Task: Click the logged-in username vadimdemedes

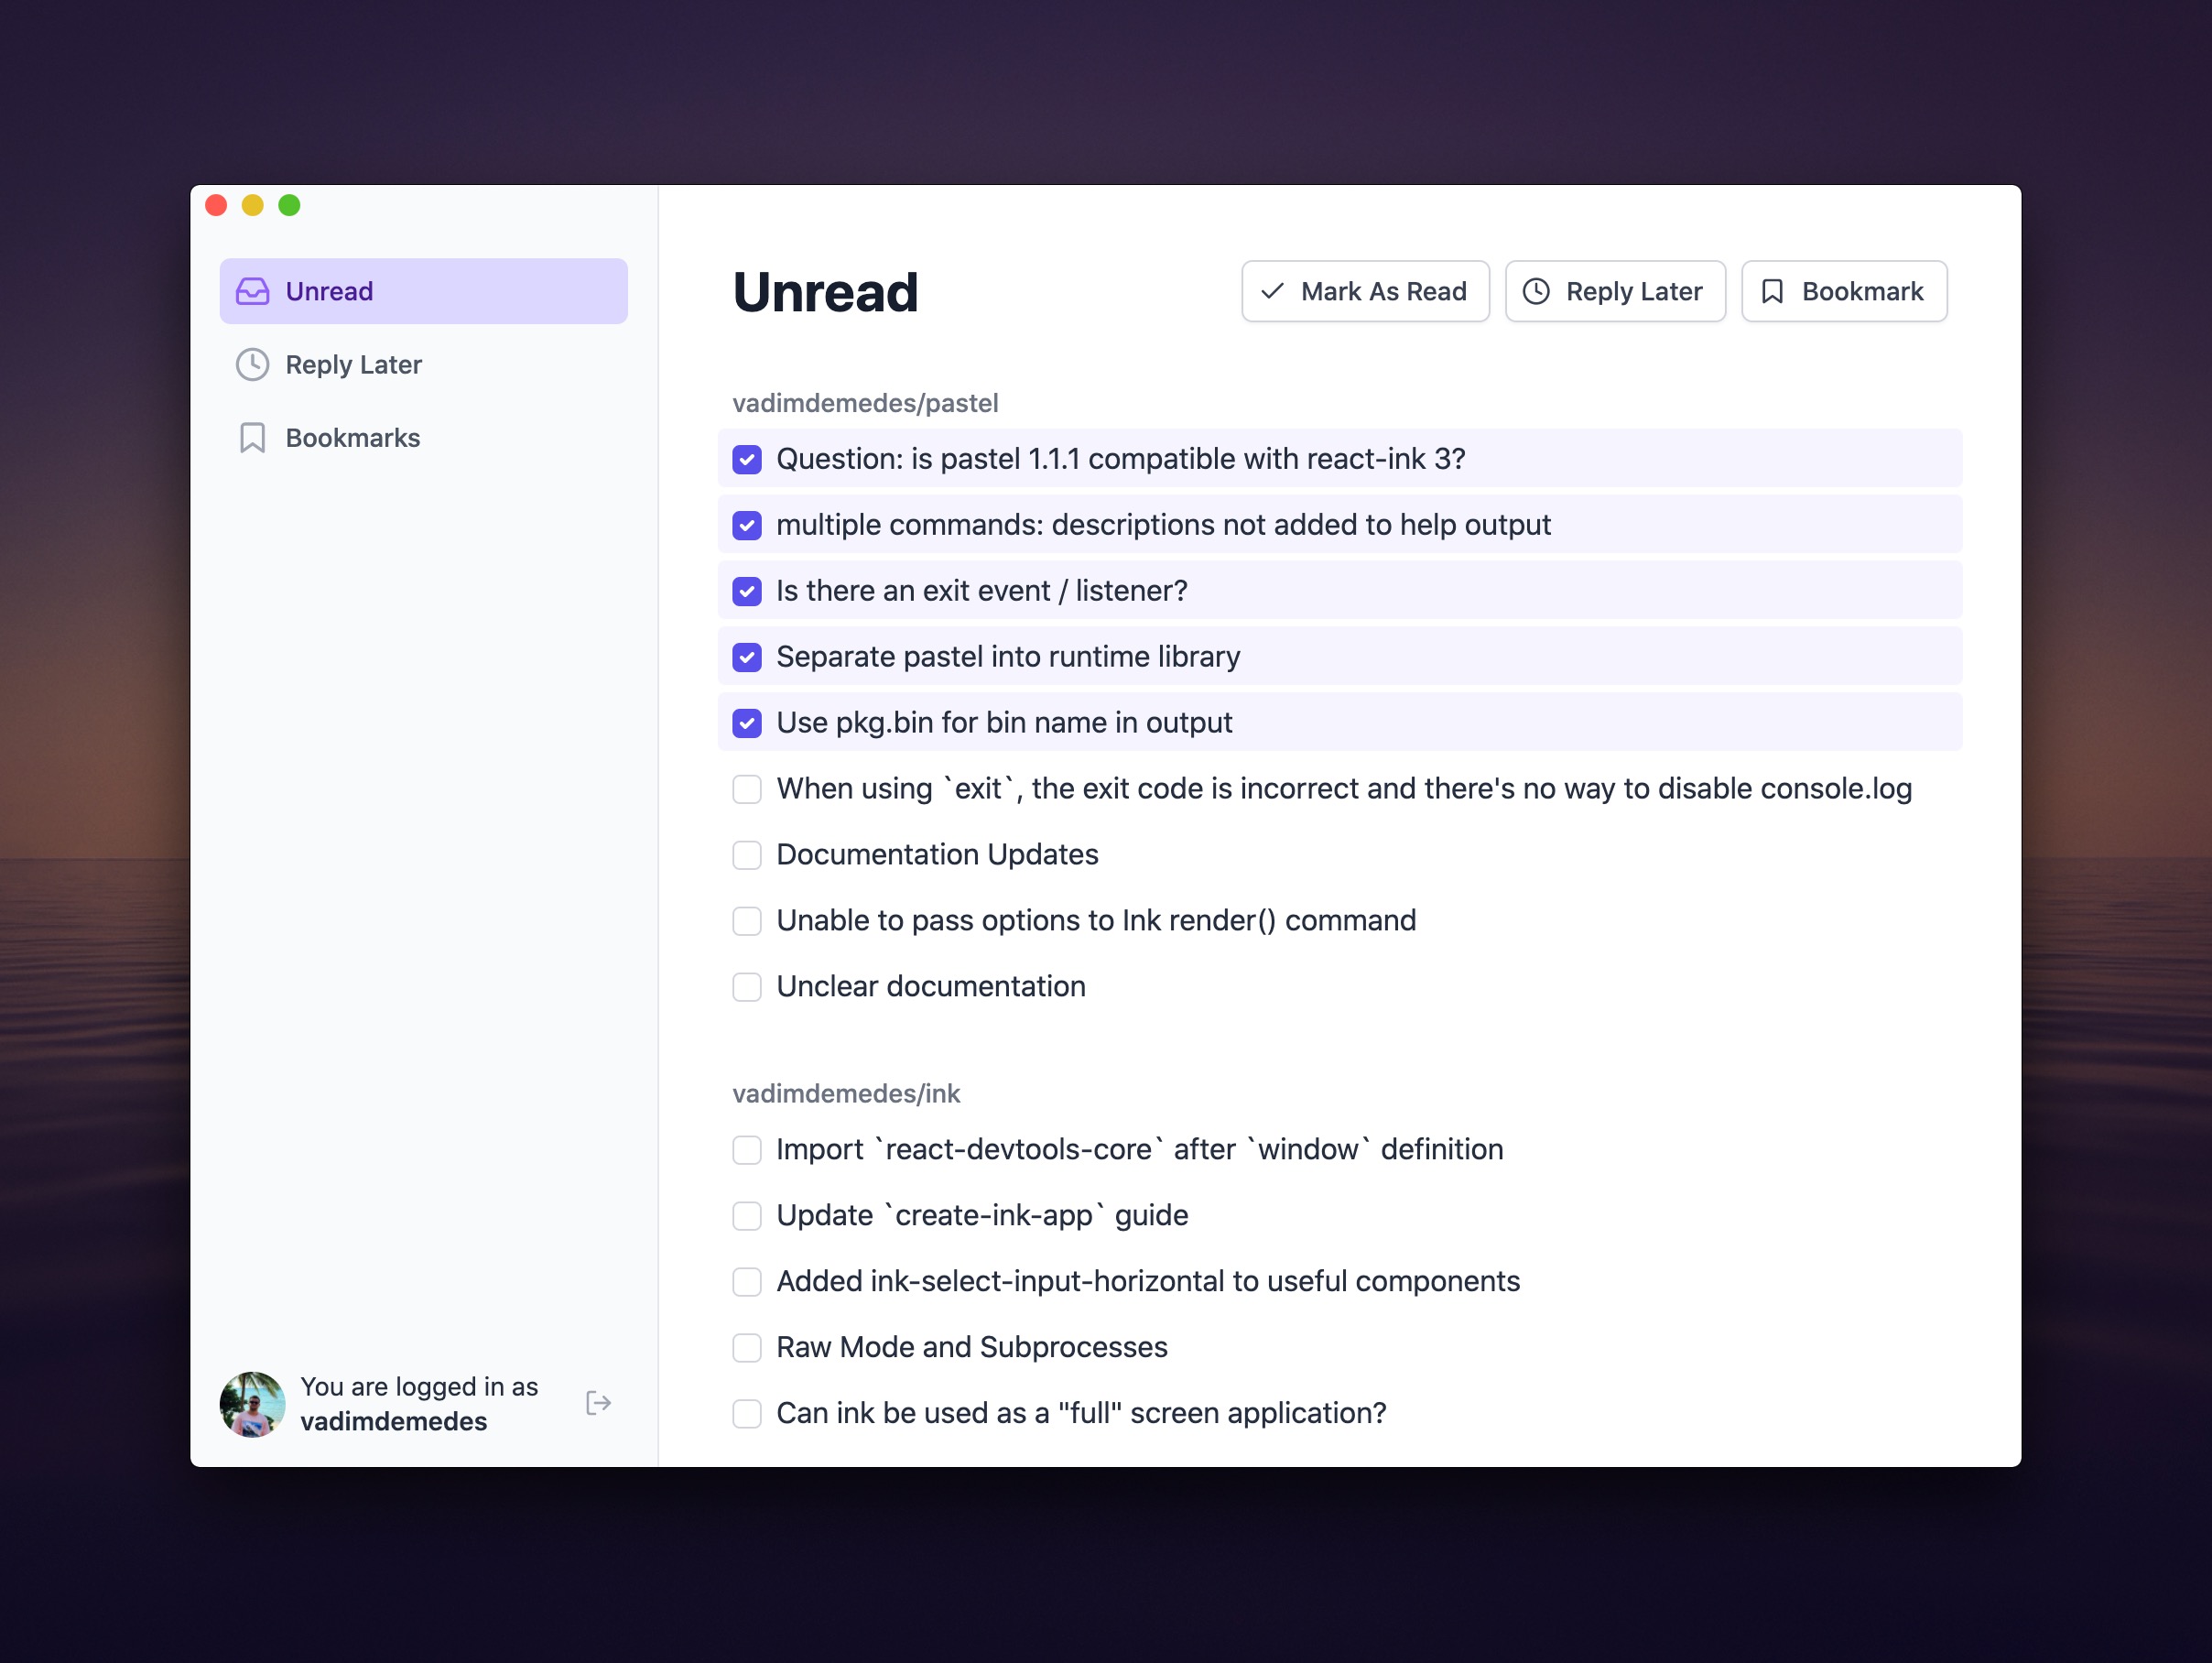Action: coord(394,1422)
